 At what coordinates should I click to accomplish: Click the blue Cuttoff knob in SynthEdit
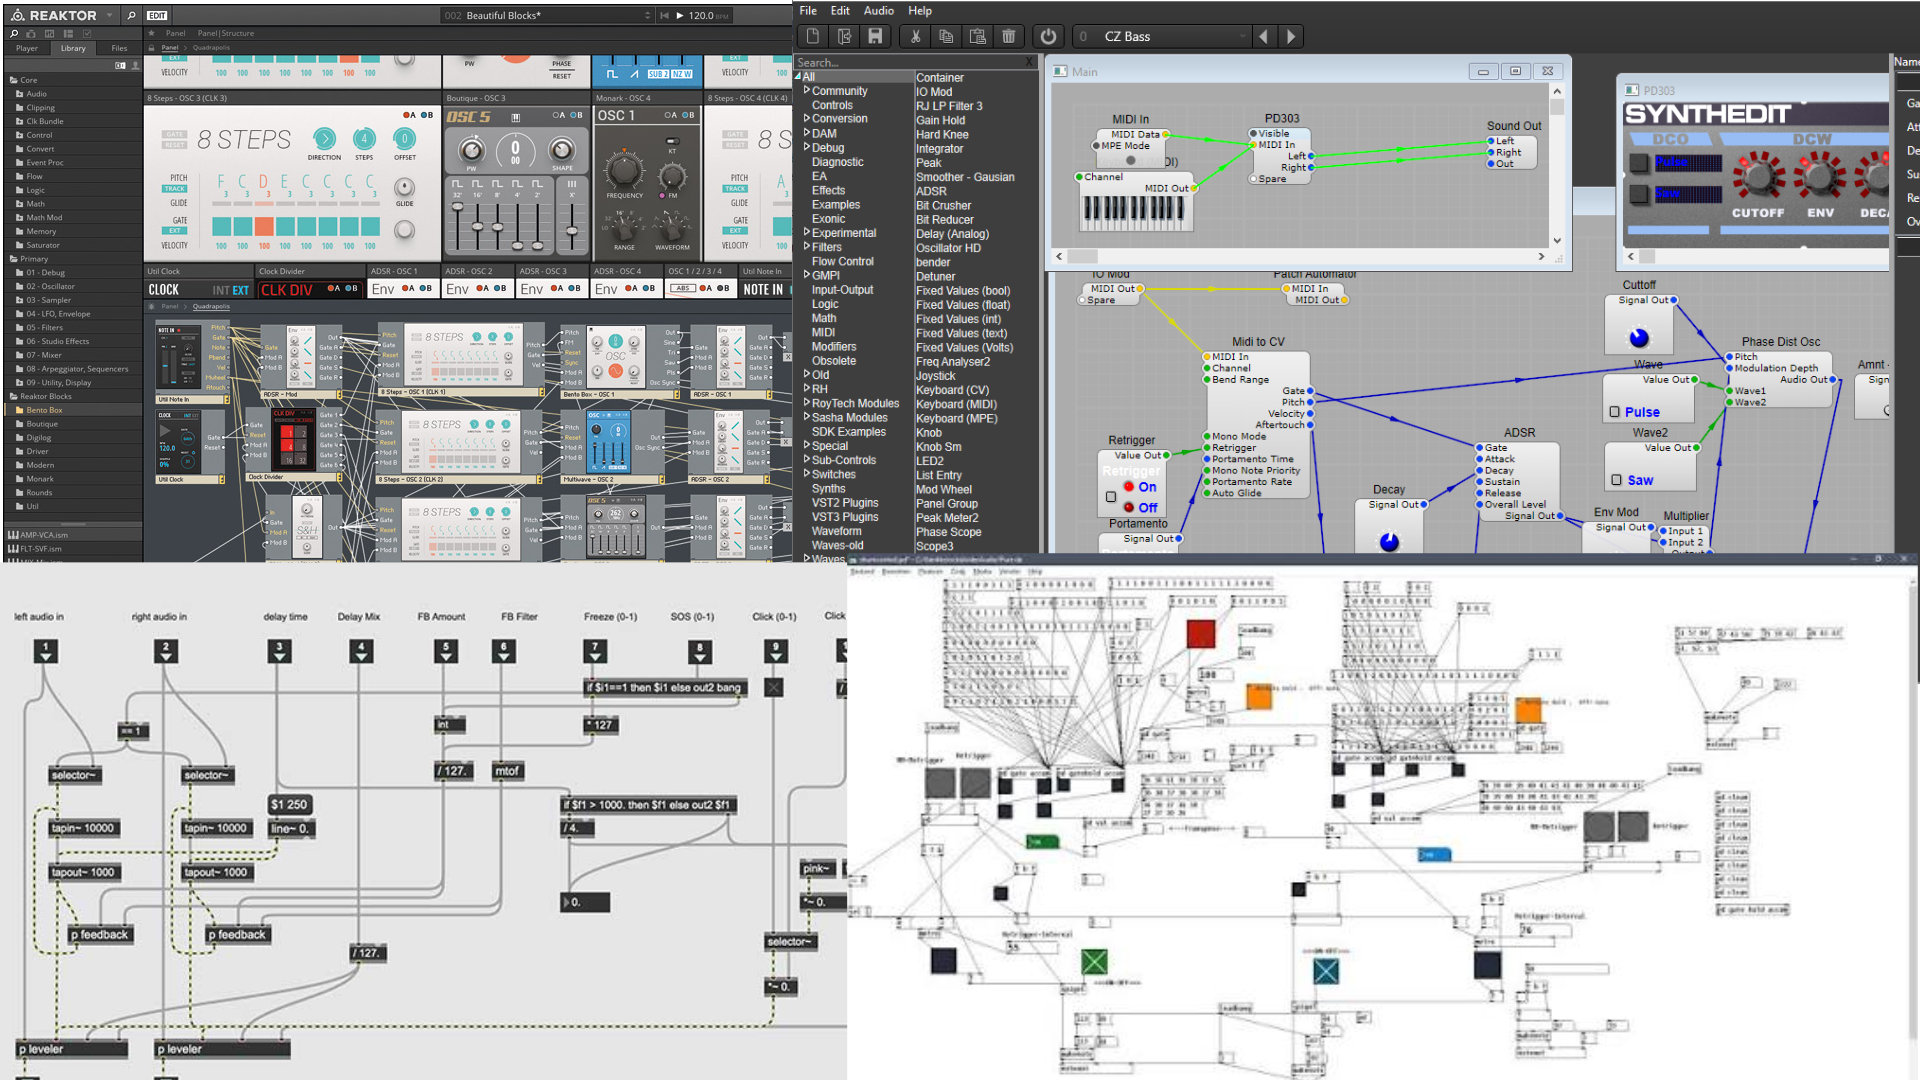tap(1638, 338)
